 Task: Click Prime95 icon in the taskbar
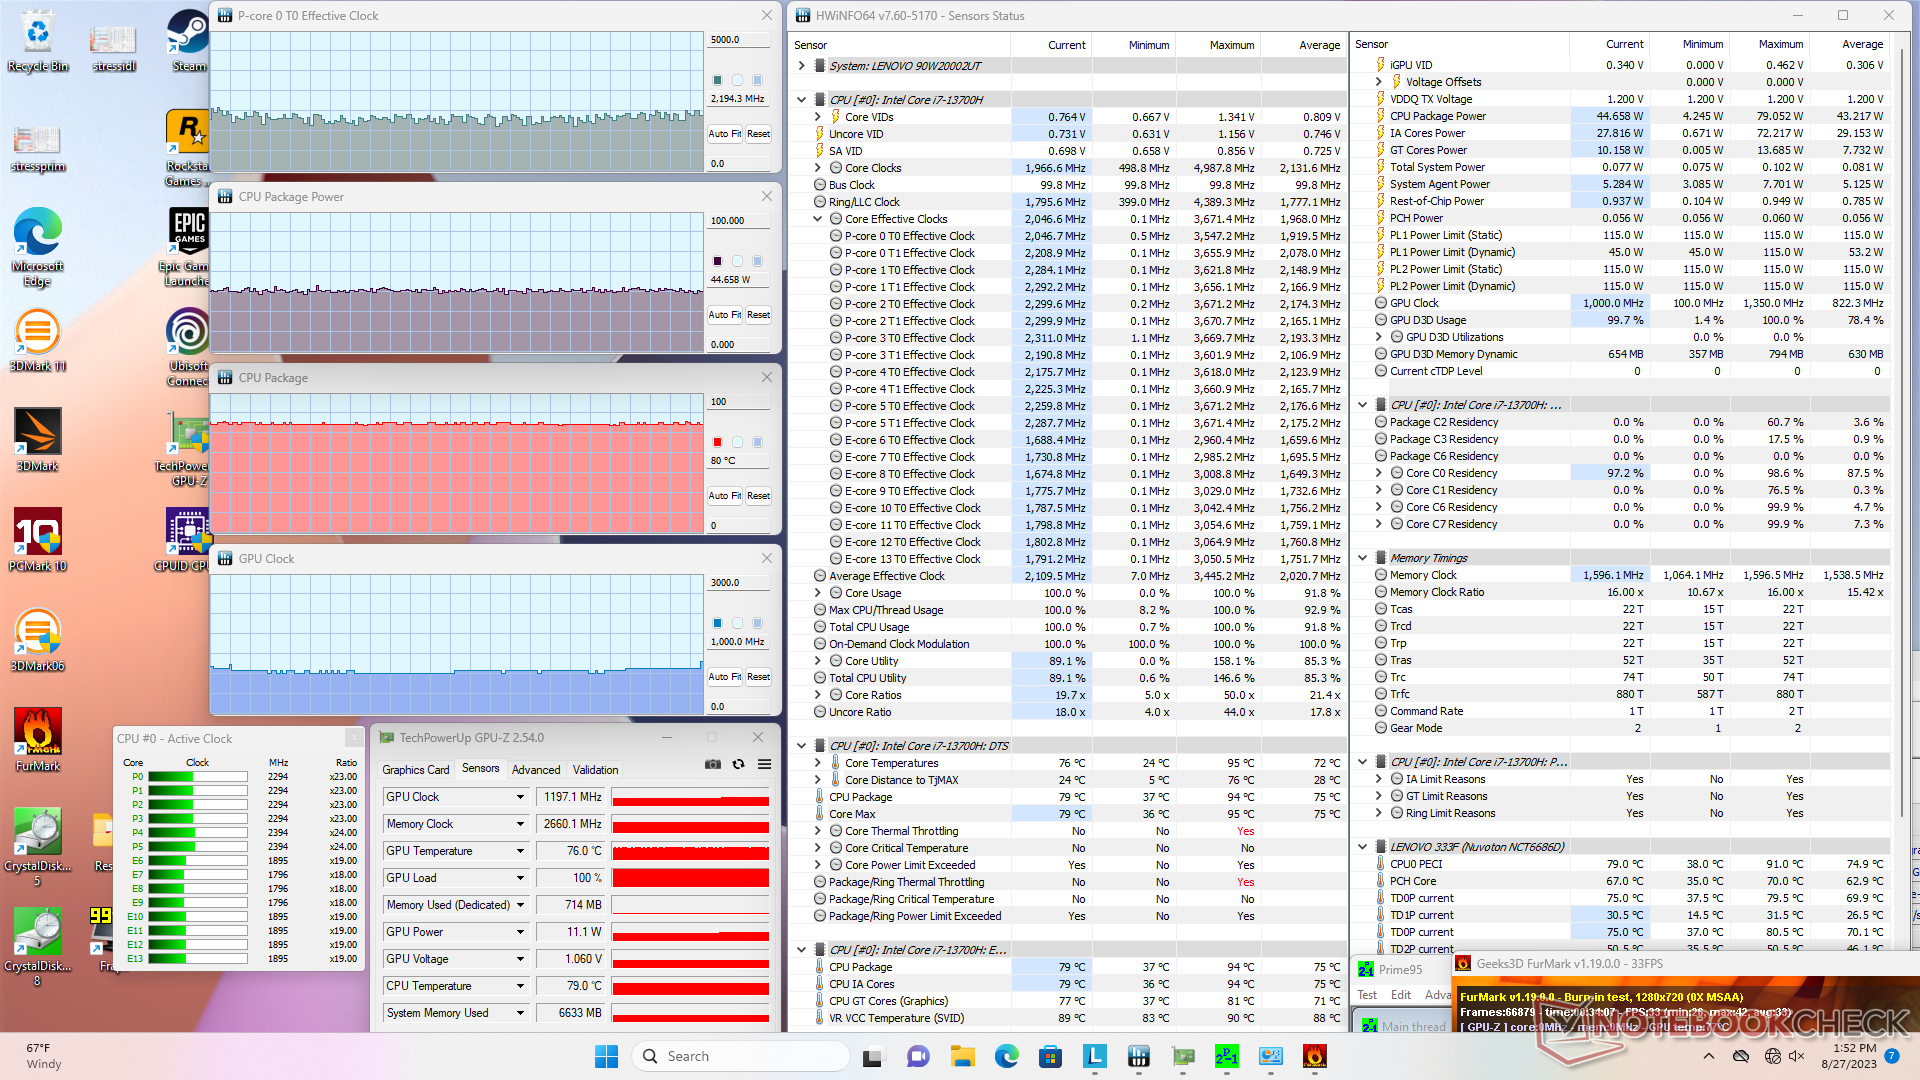click(1227, 1056)
